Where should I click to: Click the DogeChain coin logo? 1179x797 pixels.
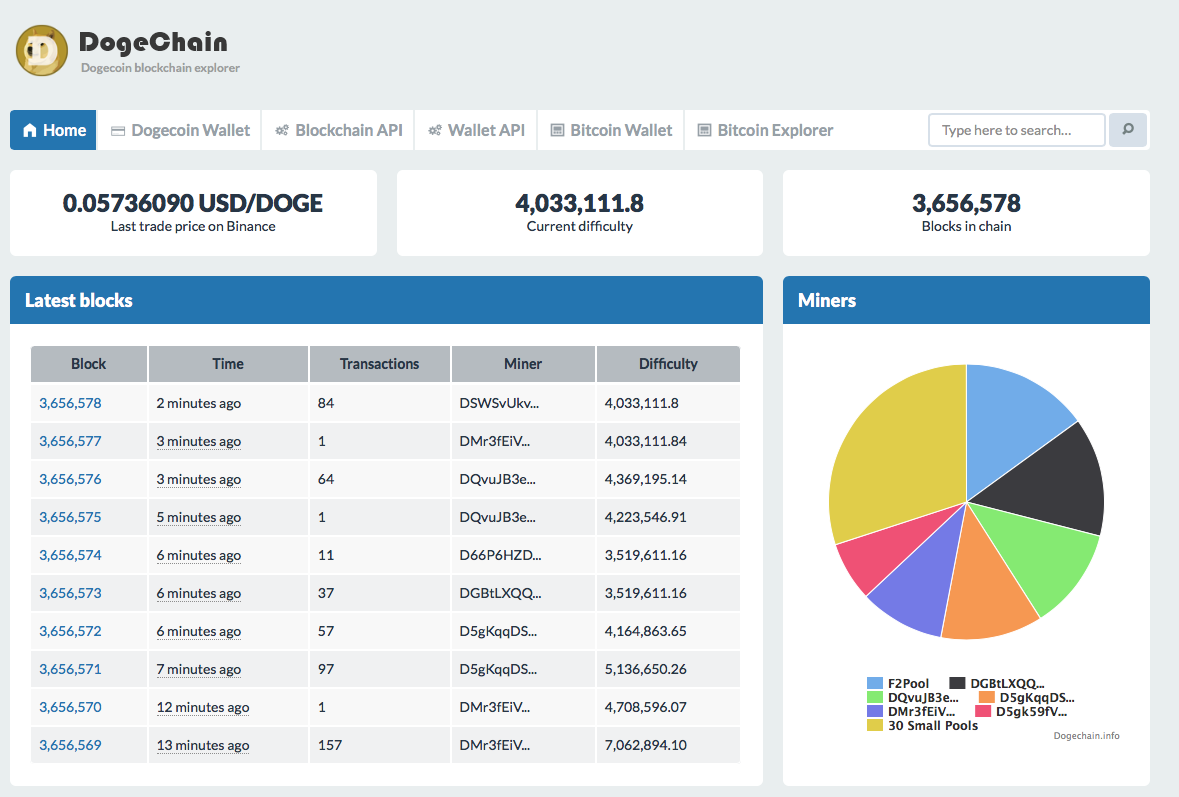[x=42, y=50]
